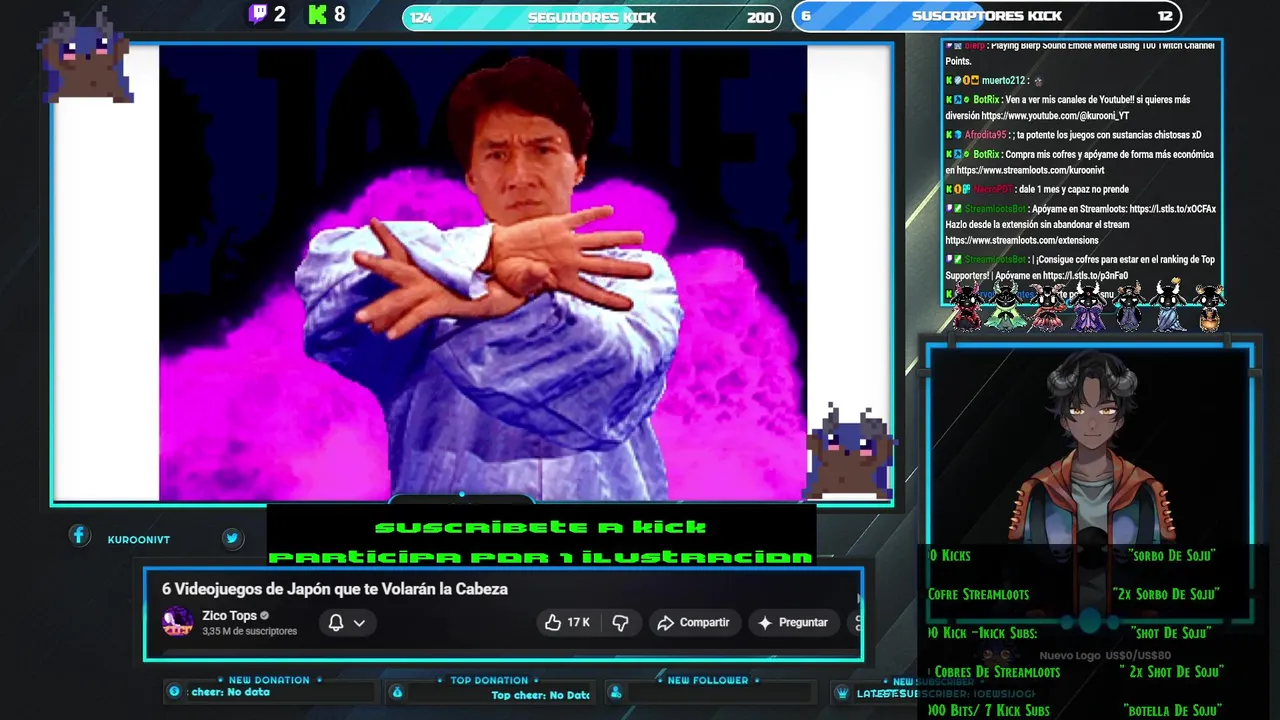Click the Preguntar button
Image resolution: width=1280 pixels, height=720 pixels.
(x=792, y=622)
